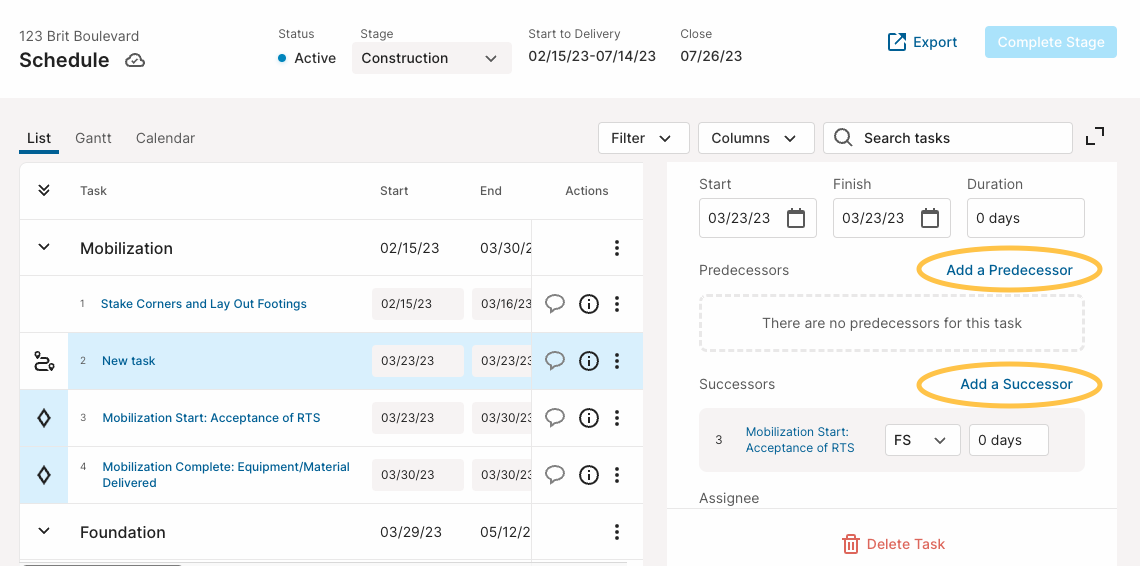This screenshot has width=1140, height=566.
Task: Open comments for Mobilization Start task
Action: point(555,417)
